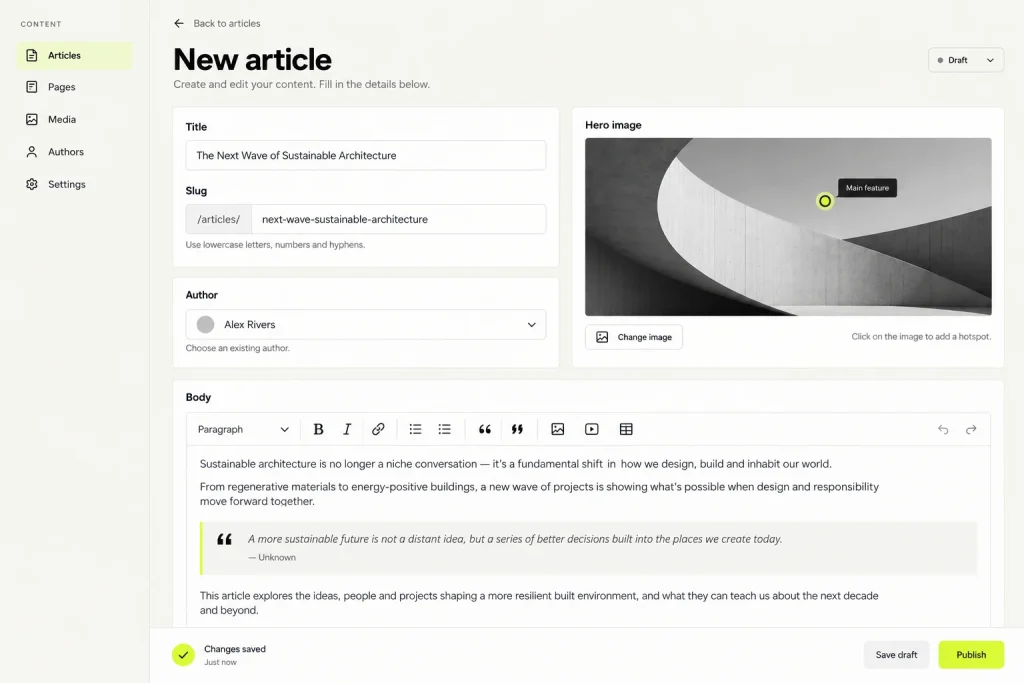Insert an image into the body

coord(558,429)
